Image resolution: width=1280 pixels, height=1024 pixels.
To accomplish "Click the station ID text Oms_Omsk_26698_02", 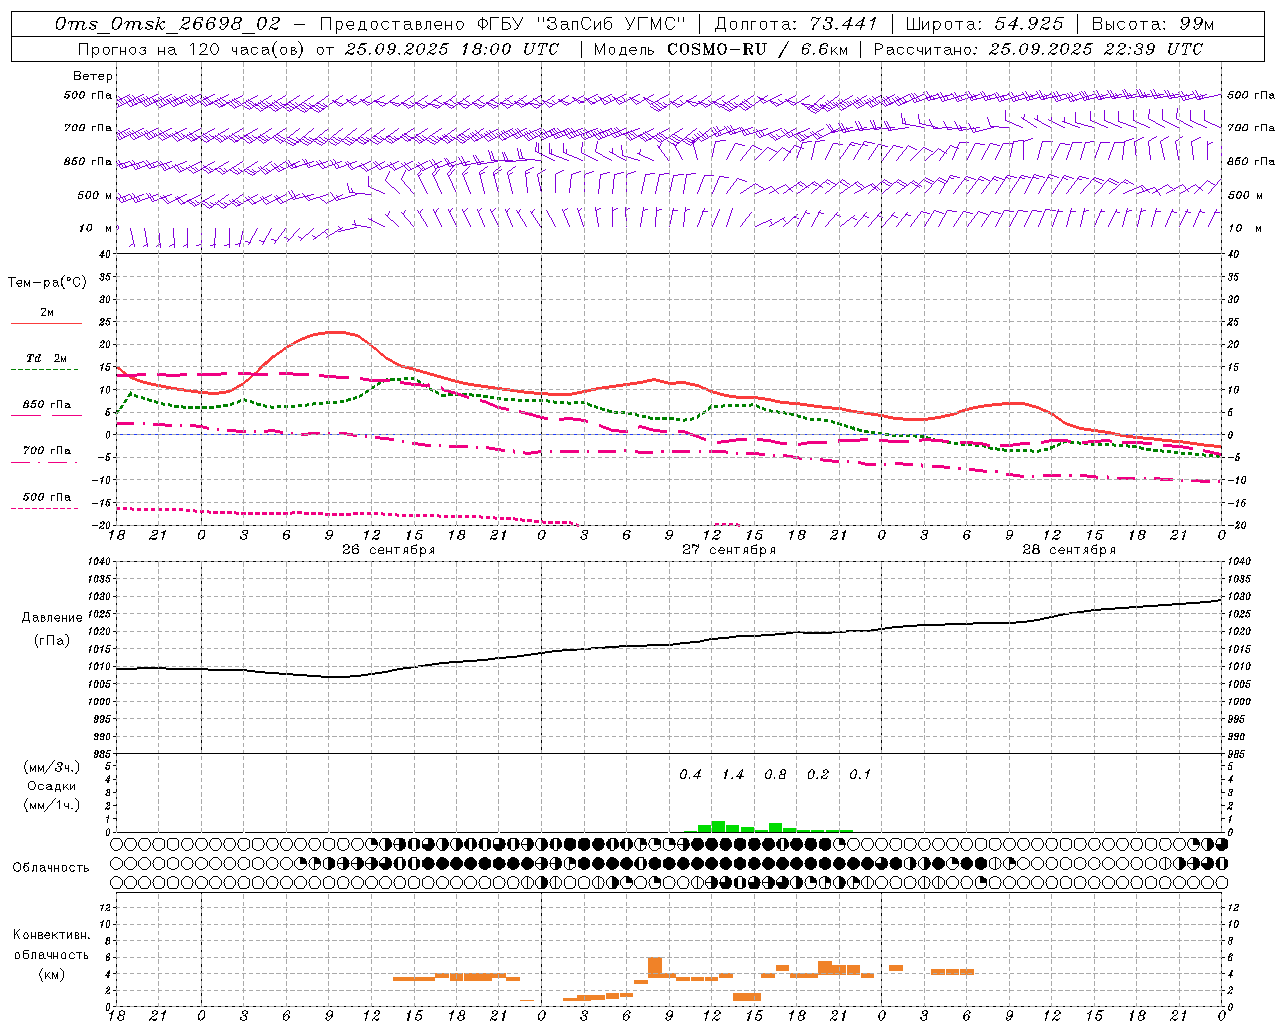I will (168, 23).
